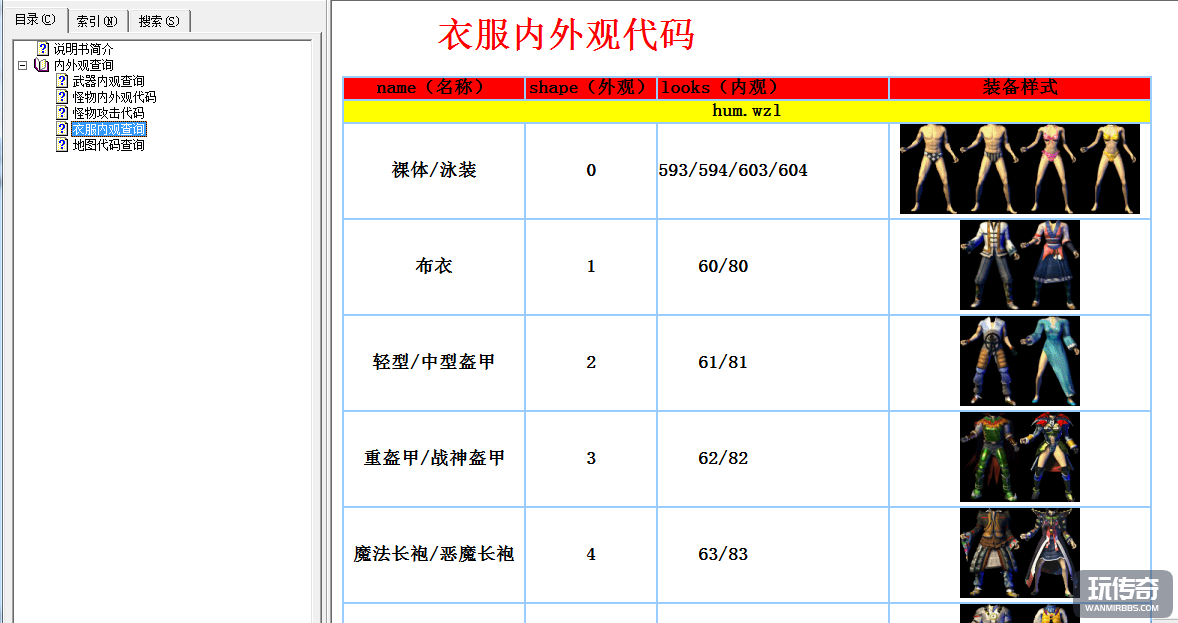Click the looks（内观）column header
This screenshot has height=623, width=1178.
(x=772, y=88)
